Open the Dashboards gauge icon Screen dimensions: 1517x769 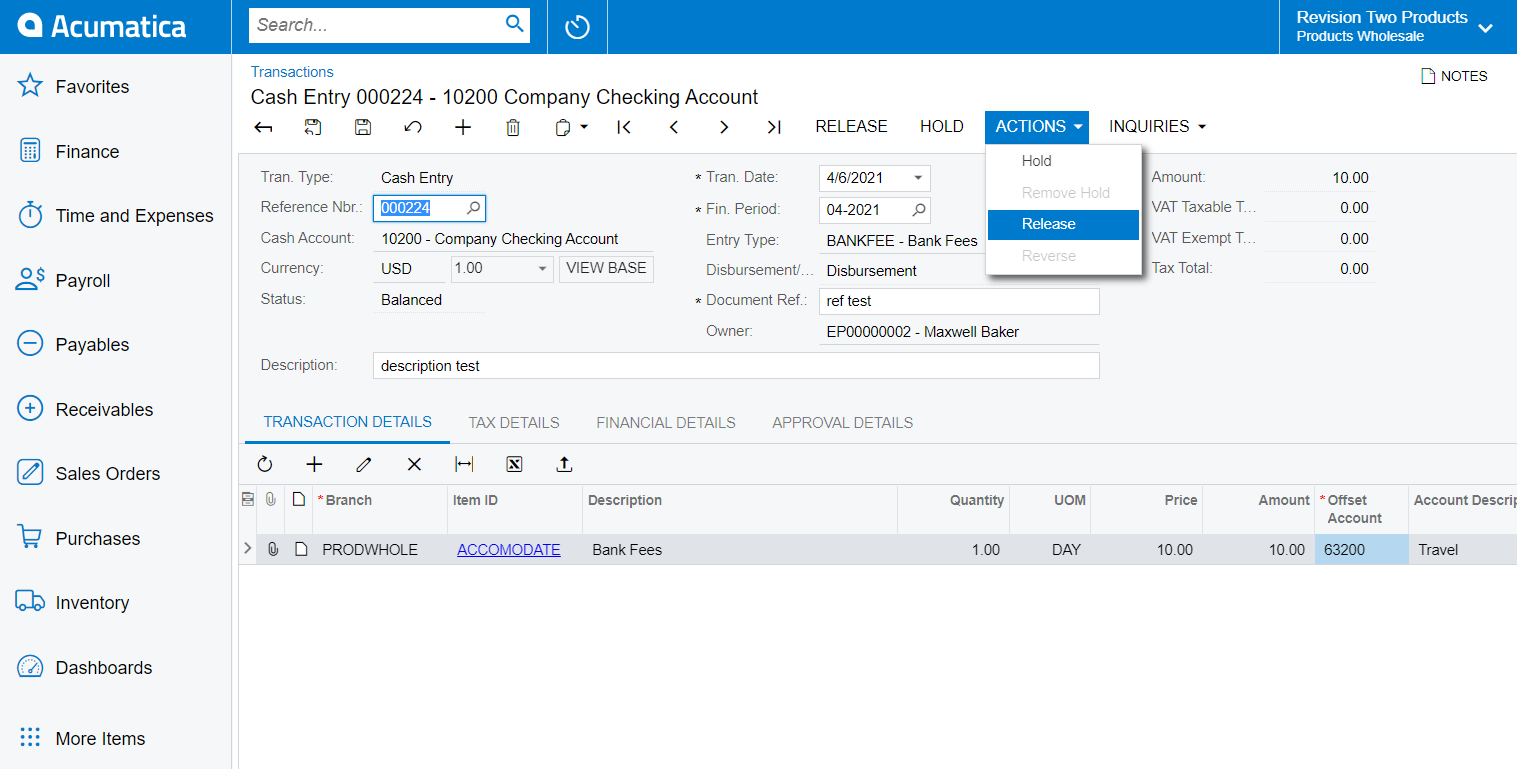30,667
